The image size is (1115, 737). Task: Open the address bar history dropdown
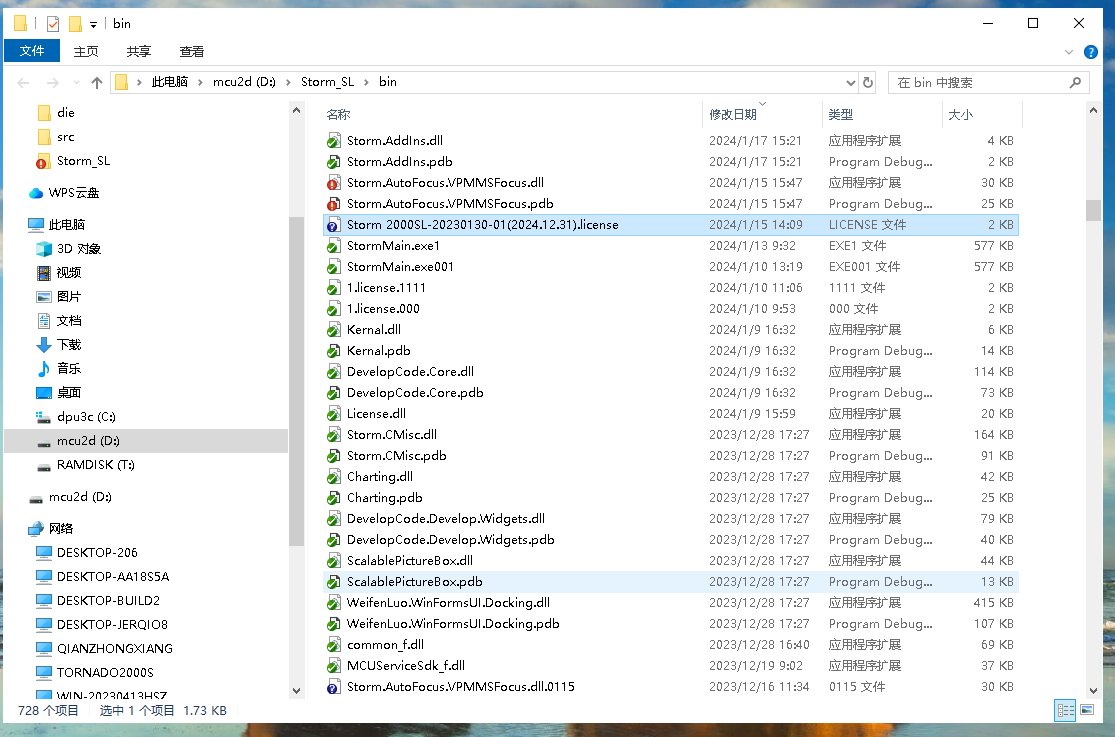point(850,83)
